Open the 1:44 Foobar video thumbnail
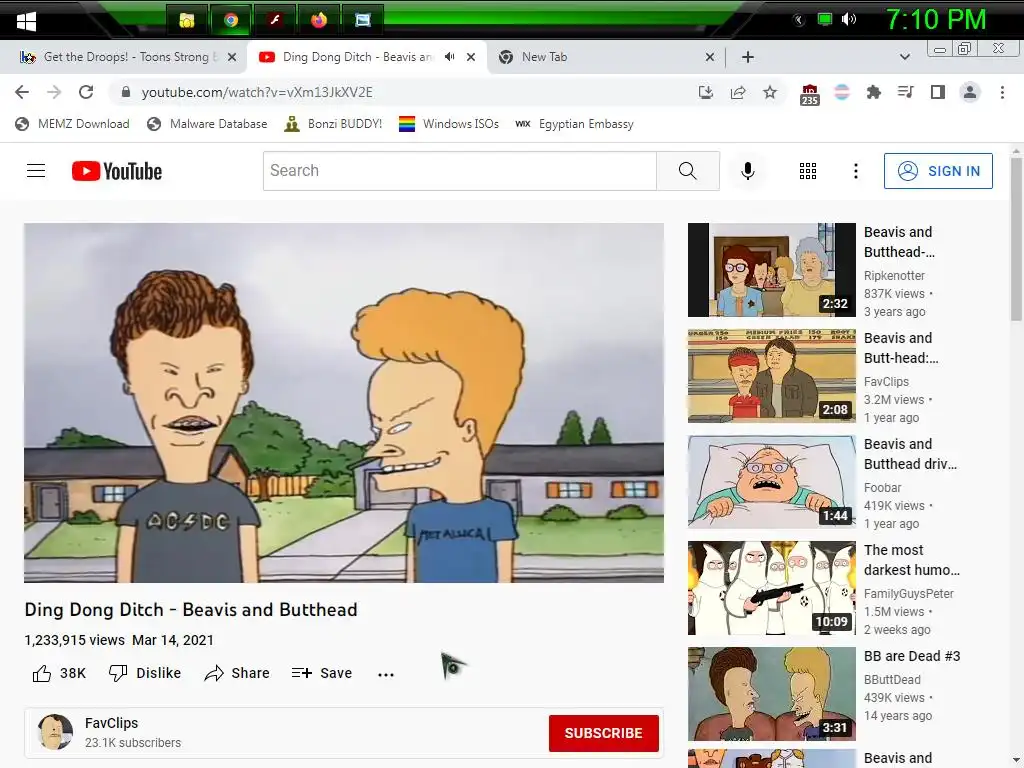 [x=771, y=482]
